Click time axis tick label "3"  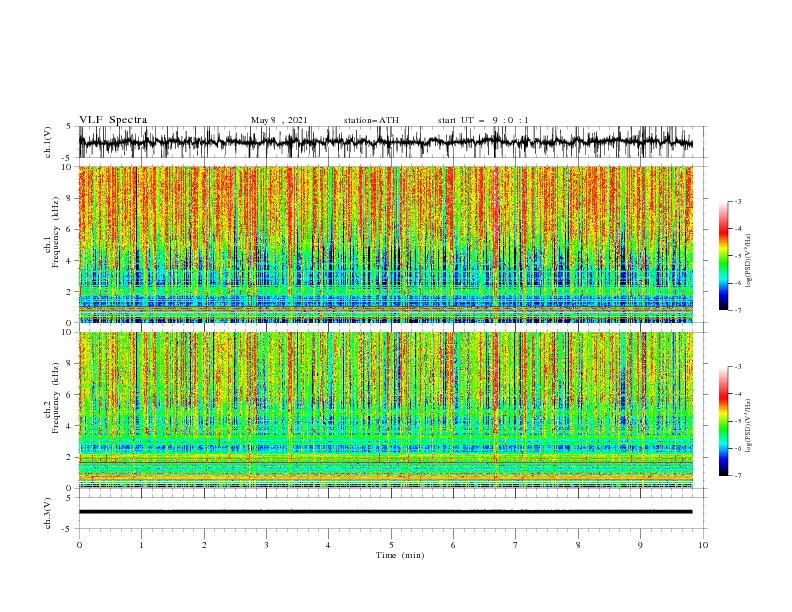point(267,545)
